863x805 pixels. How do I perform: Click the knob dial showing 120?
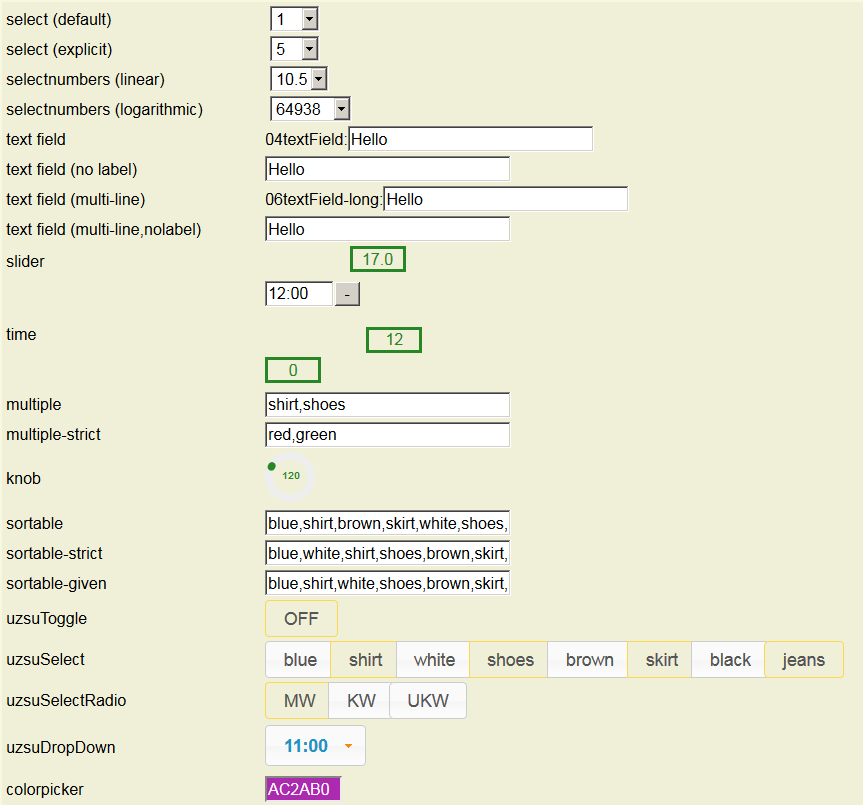click(x=290, y=476)
